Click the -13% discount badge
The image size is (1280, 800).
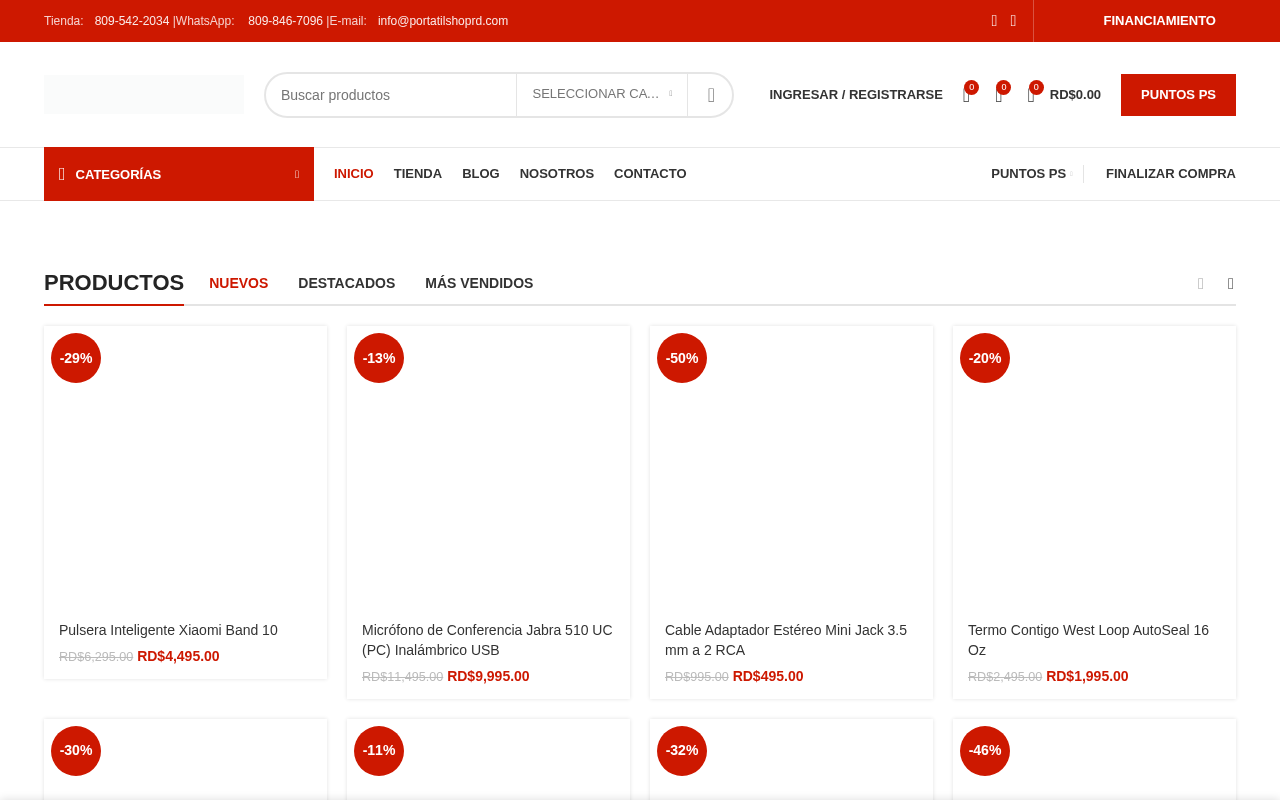(379, 358)
